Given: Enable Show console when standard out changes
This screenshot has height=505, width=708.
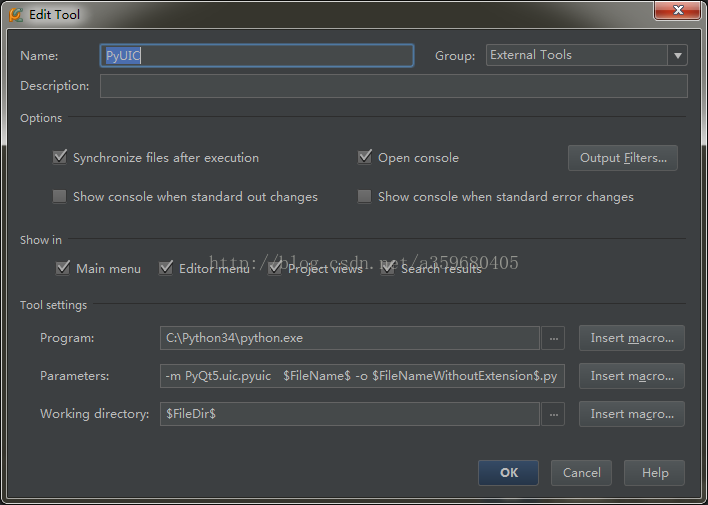Looking at the screenshot, I should click(x=60, y=197).
